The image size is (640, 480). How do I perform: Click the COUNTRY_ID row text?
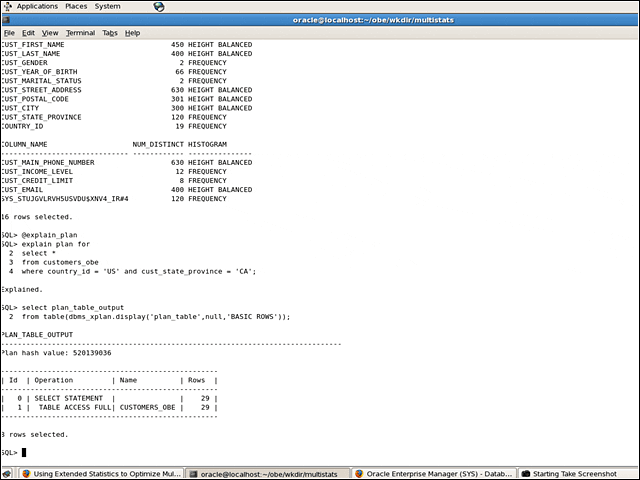coord(114,126)
